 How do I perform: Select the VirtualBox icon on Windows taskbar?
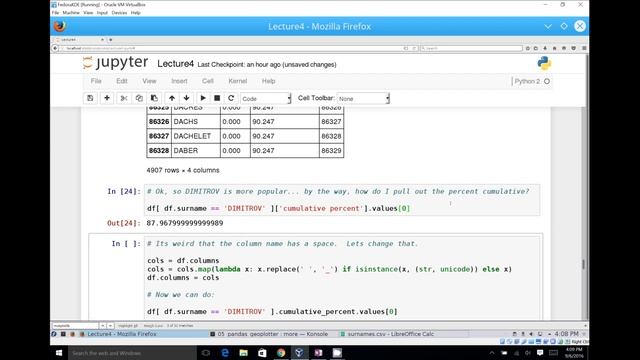pos(299,353)
